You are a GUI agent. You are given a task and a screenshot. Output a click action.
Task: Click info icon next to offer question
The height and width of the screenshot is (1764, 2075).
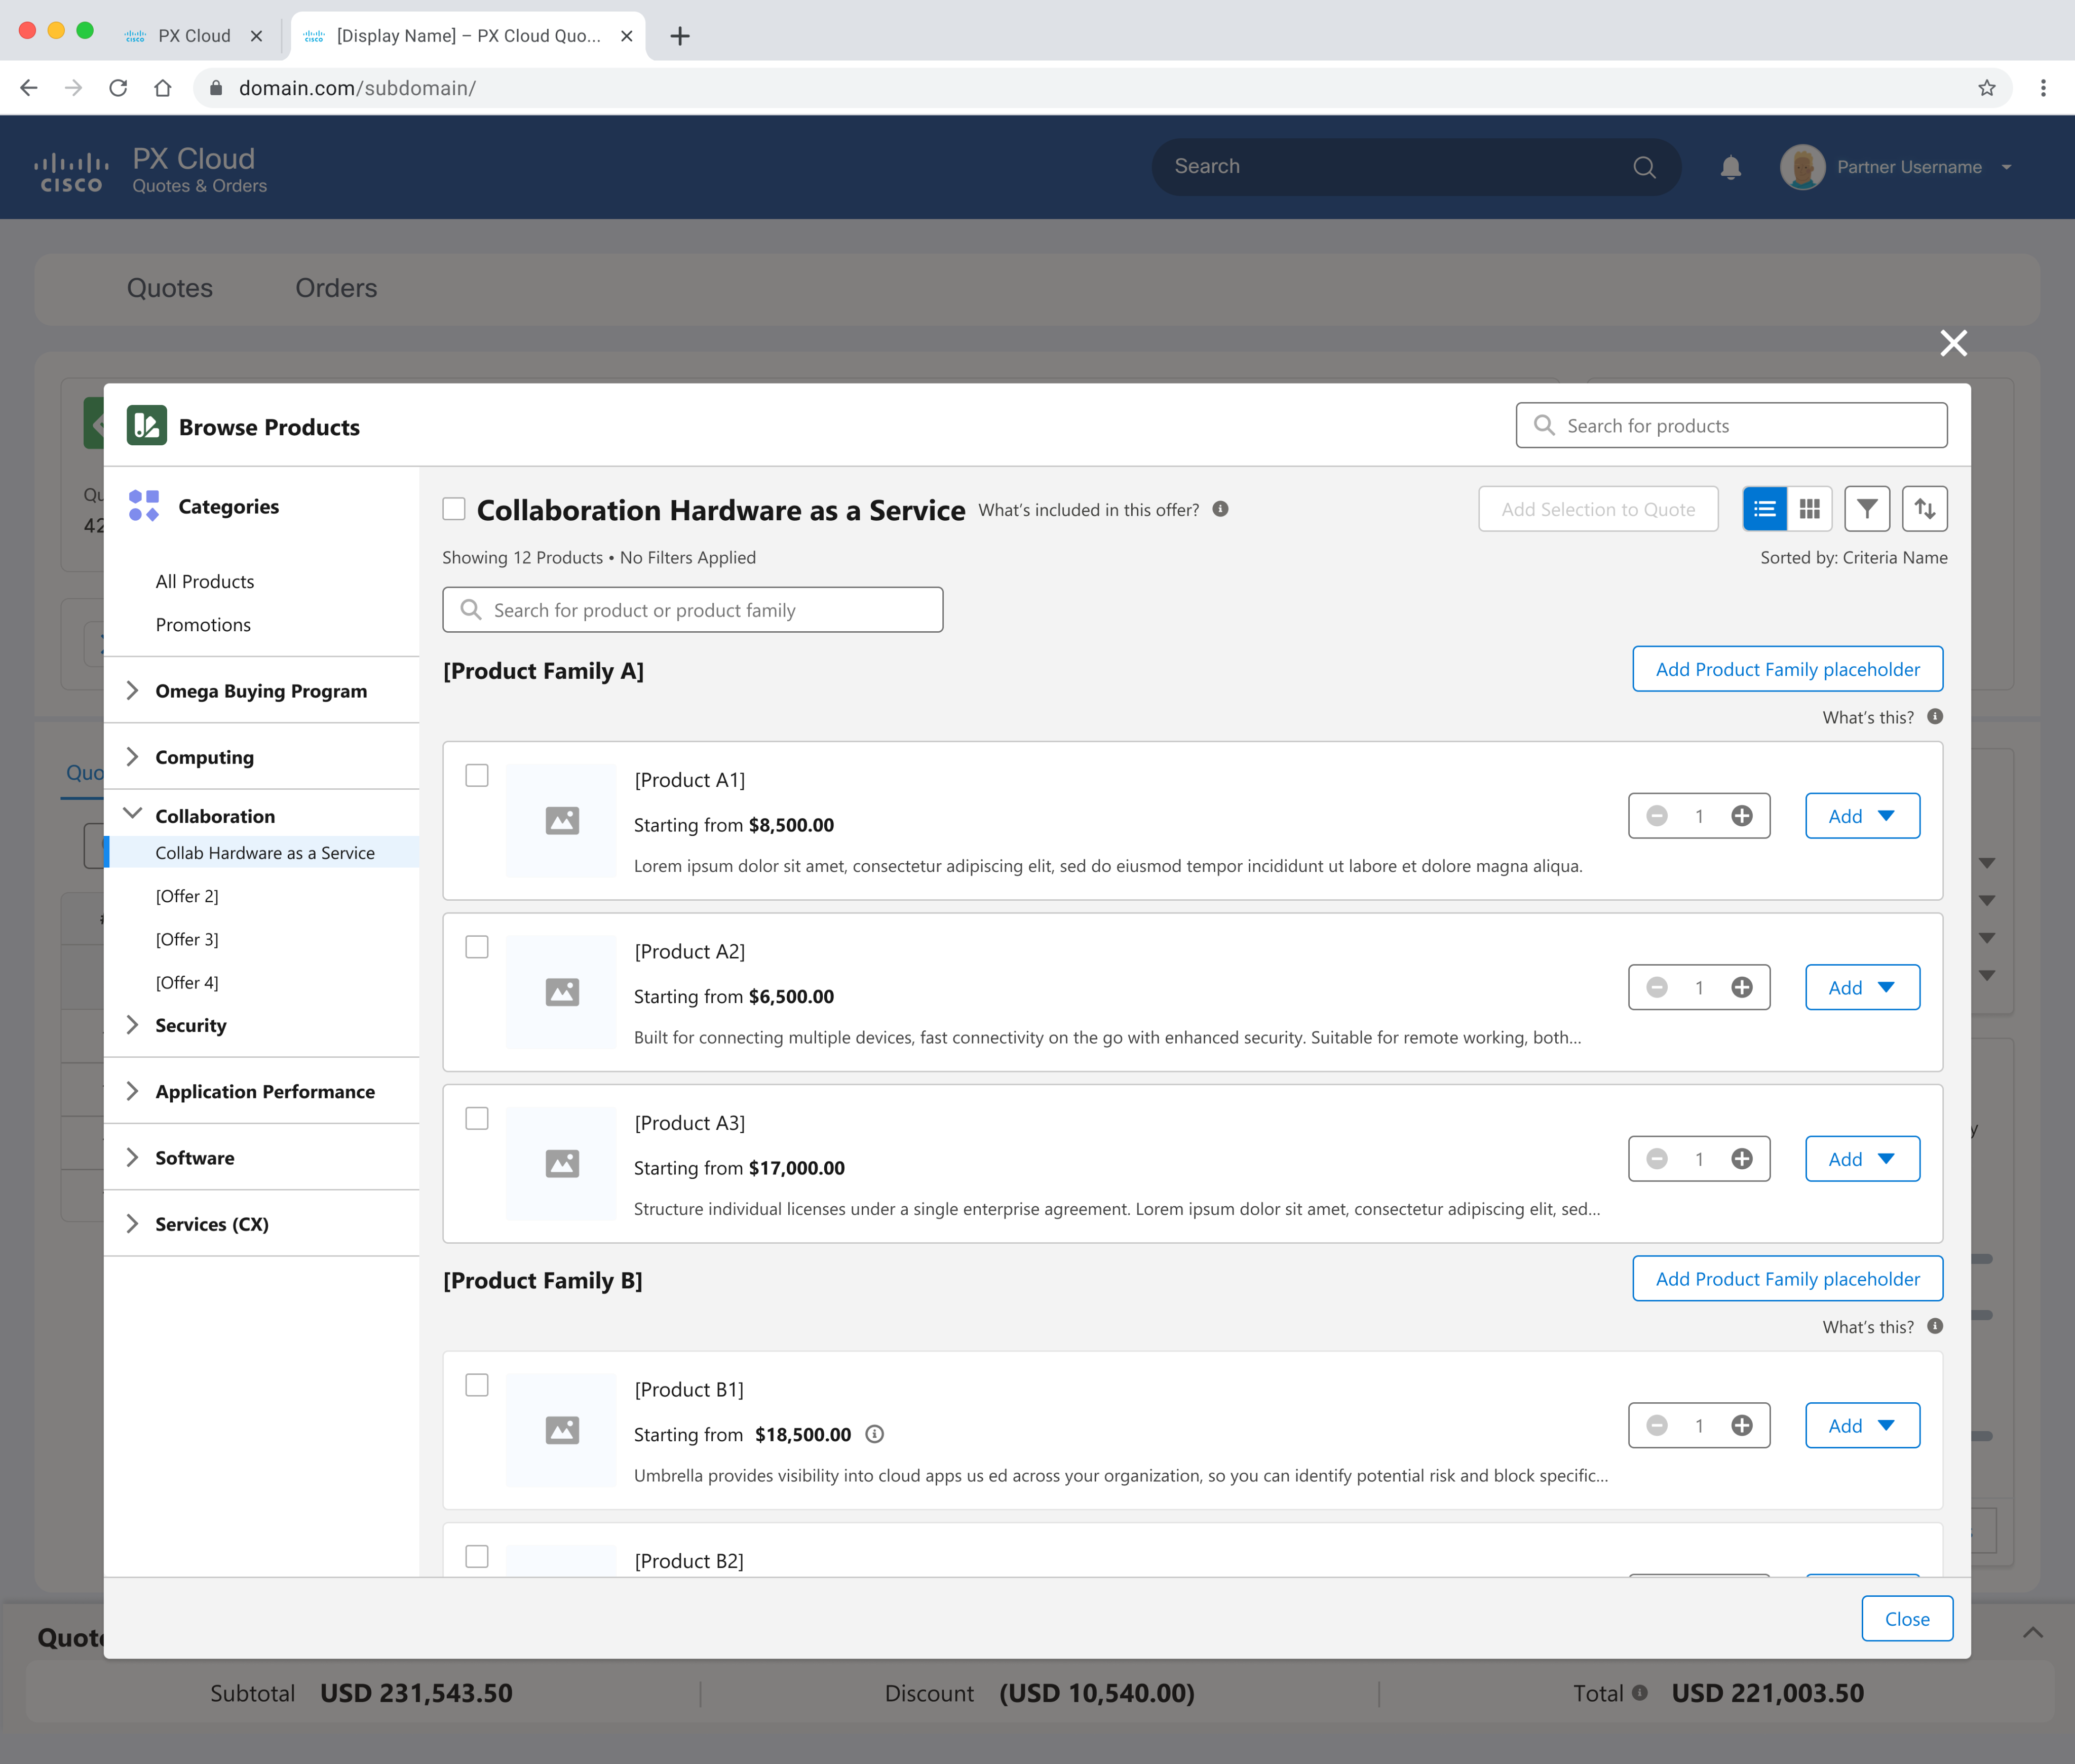point(1220,509)
